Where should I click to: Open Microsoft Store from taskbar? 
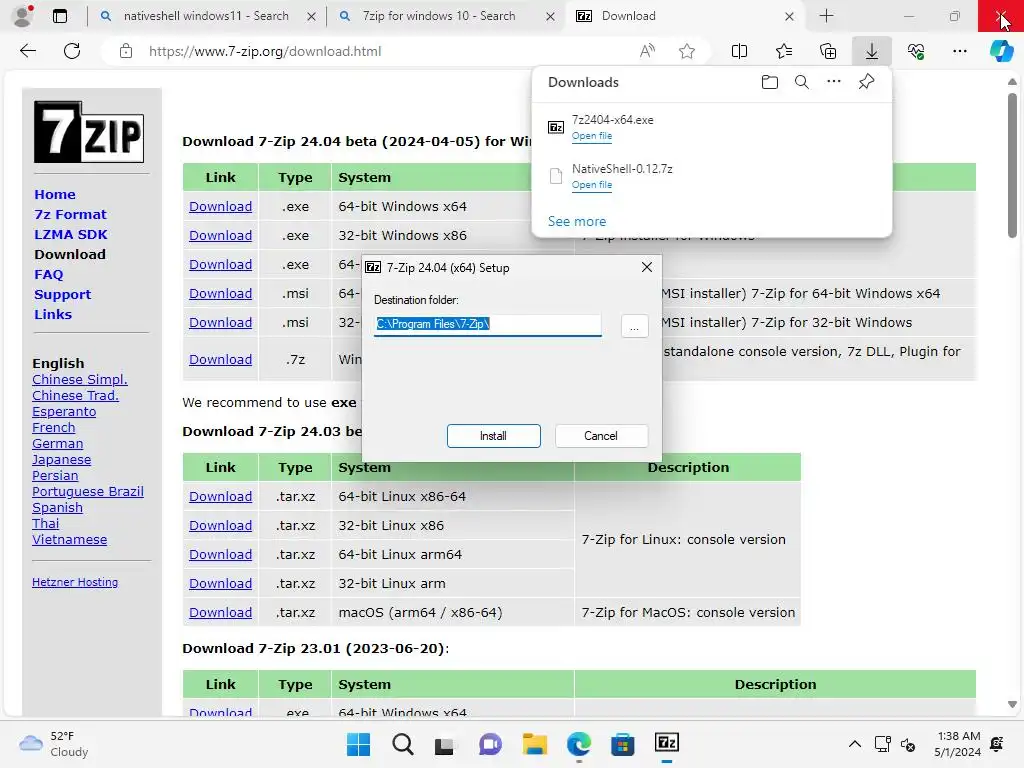[622, 744]
